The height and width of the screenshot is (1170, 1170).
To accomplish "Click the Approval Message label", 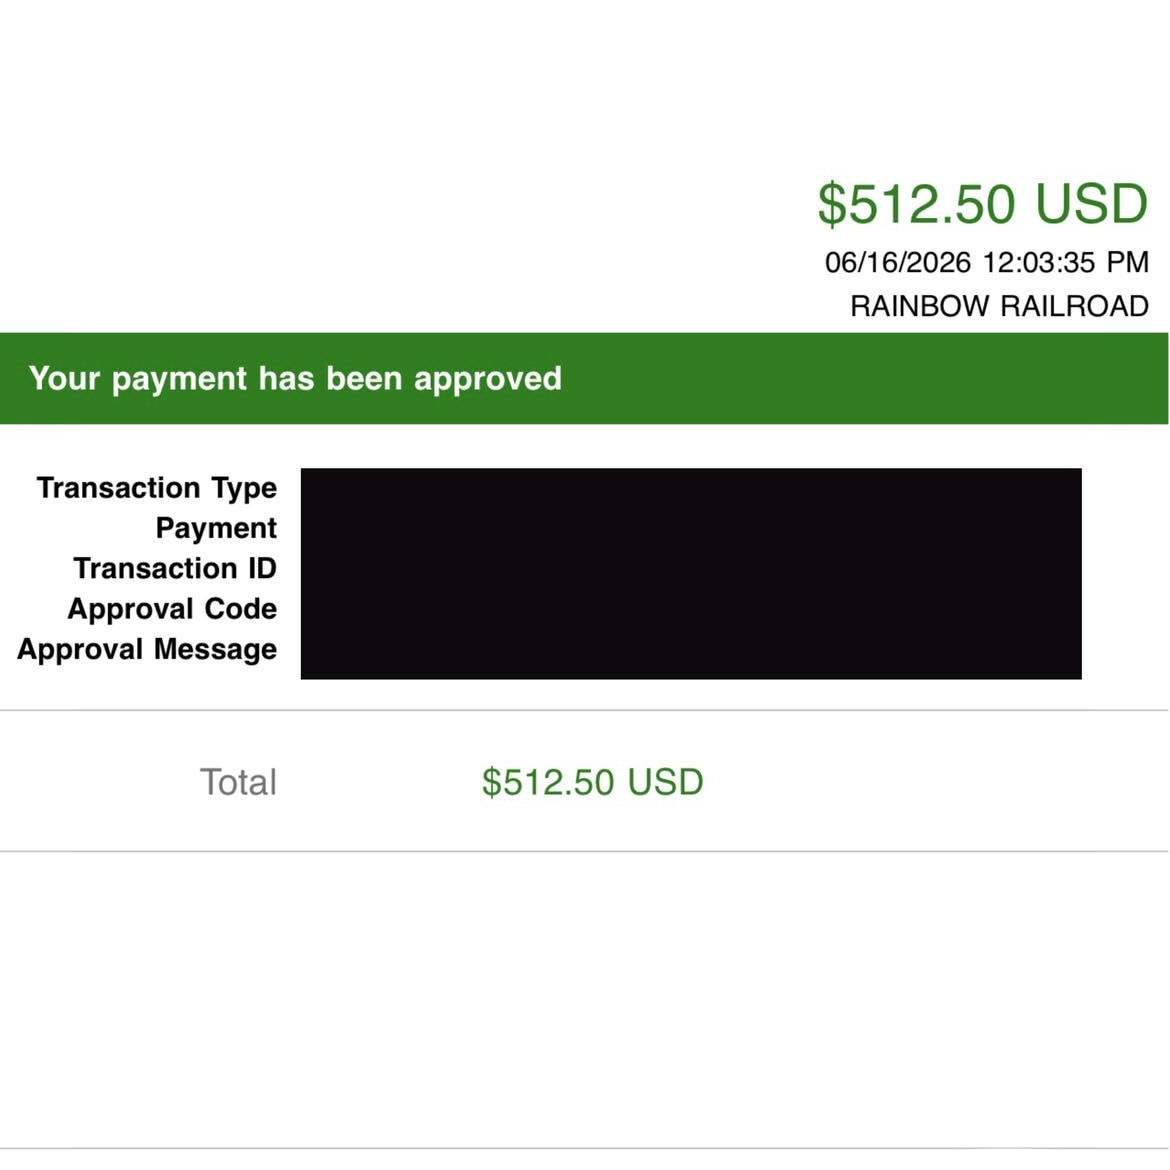I will coord(147,649).
